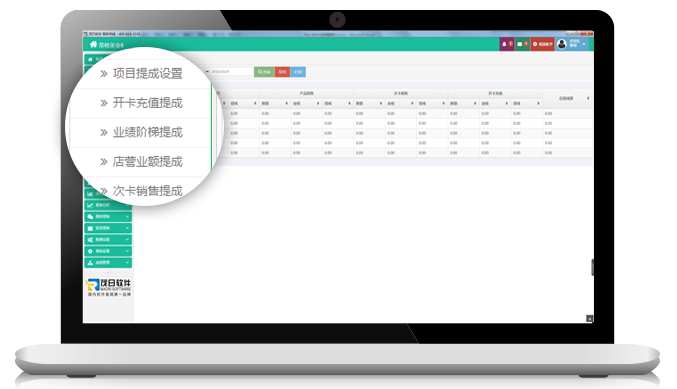Collapse the sidebar with the round arrow toggle
Screen dimensions: 677x389
pyautogui.click(x=108, y=272)
